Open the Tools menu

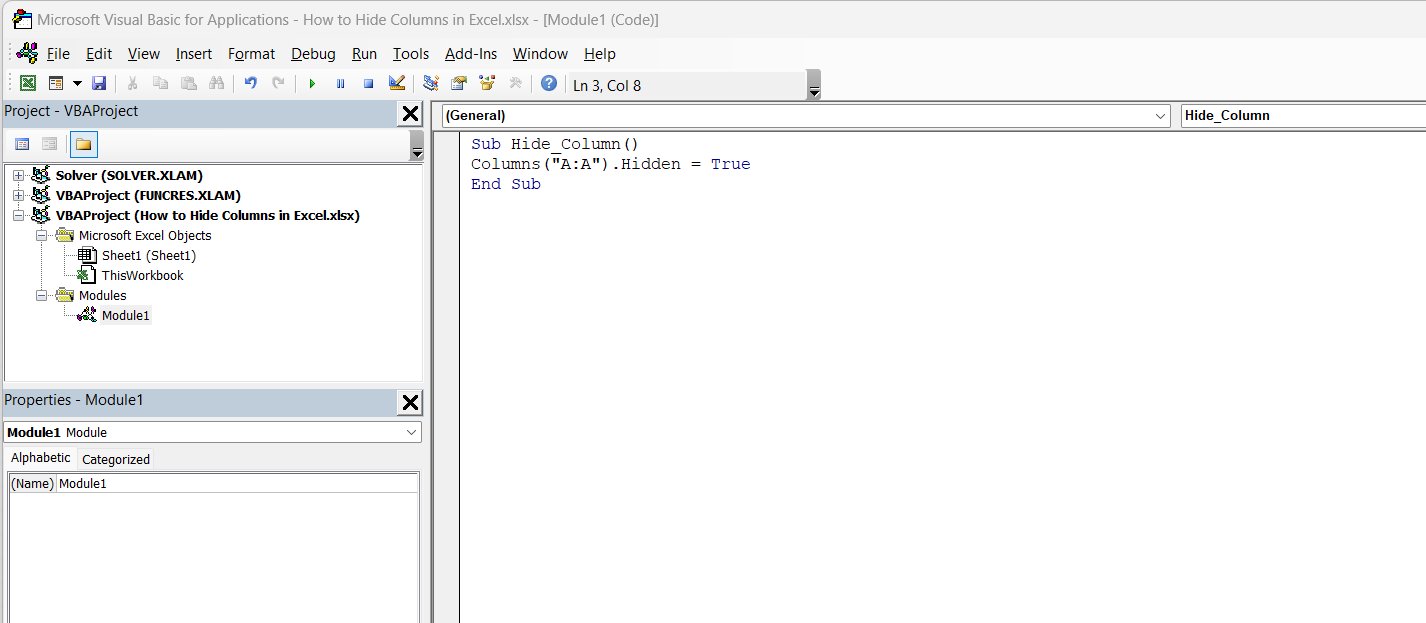click(411, 54)
